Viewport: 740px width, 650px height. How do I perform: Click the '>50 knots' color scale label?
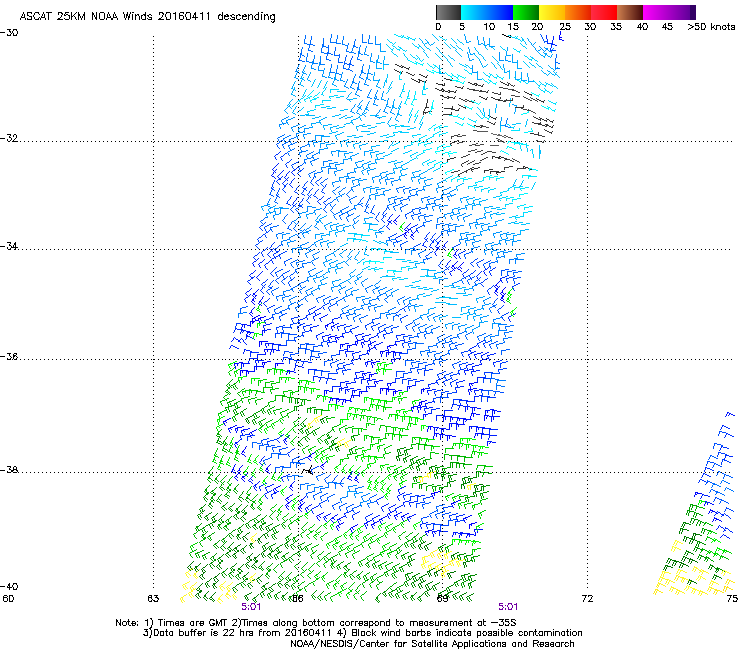click(711, 27)
